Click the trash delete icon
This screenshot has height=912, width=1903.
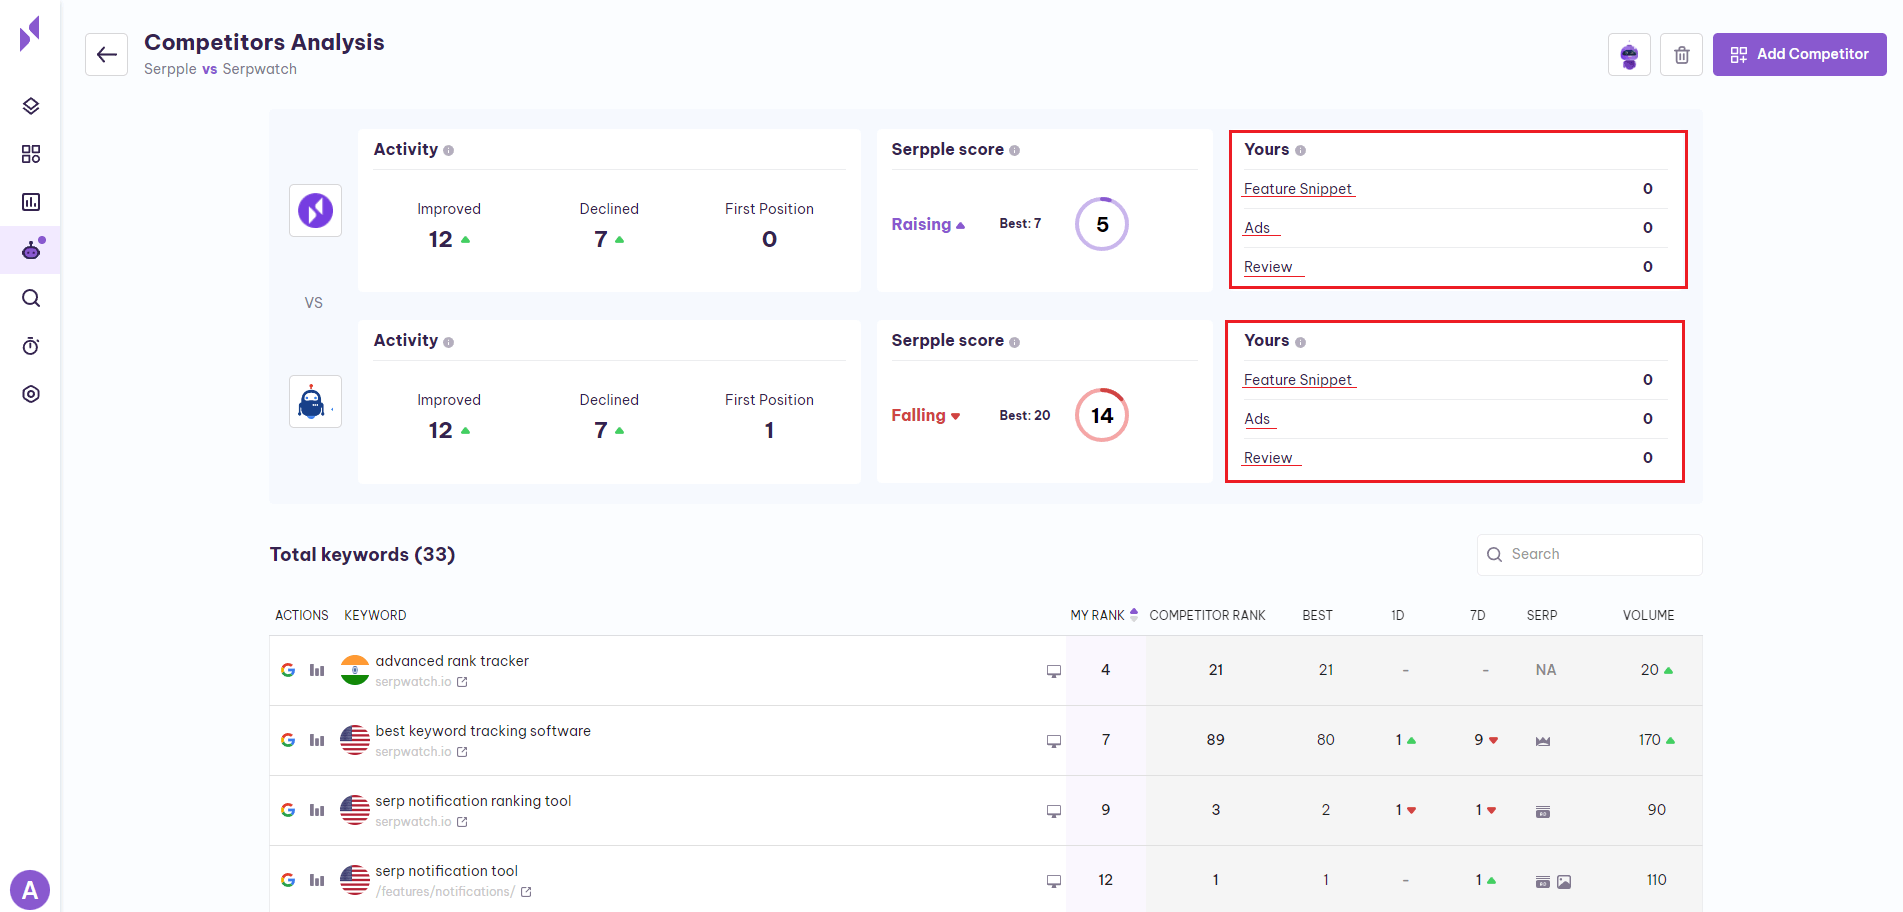point(1681,54)
